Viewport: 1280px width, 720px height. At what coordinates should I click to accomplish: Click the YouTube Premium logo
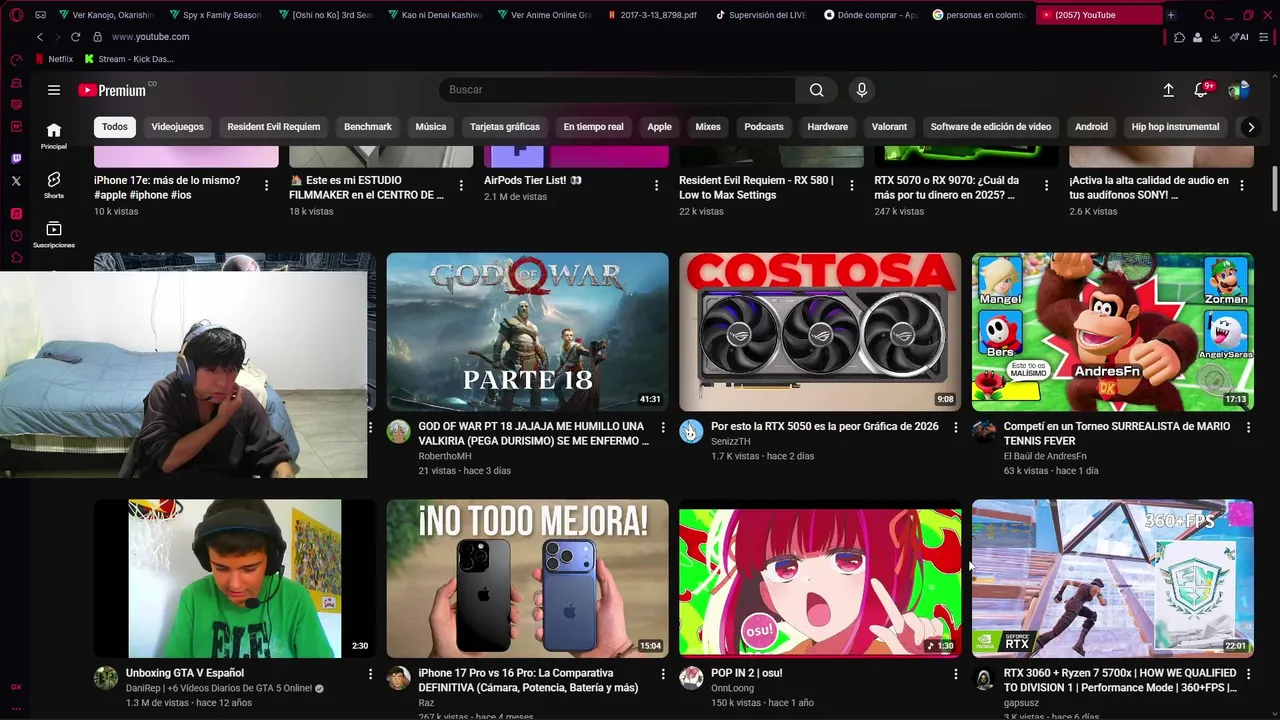[112, 90]
